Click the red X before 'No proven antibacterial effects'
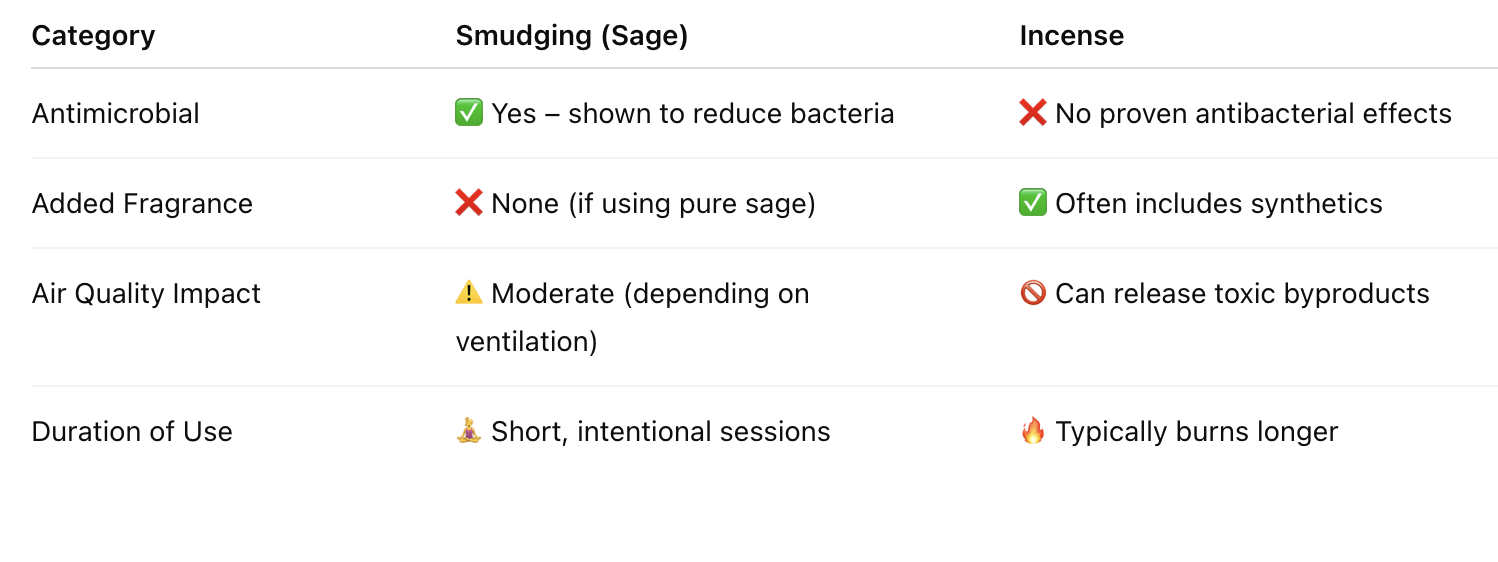The image size is (1498, 562). 1033,113
